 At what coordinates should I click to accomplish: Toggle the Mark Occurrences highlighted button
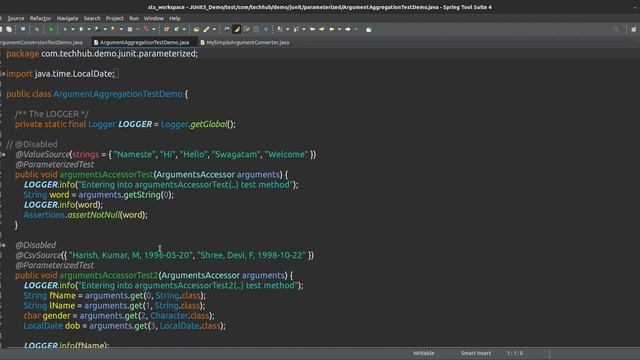pos(237,29)
